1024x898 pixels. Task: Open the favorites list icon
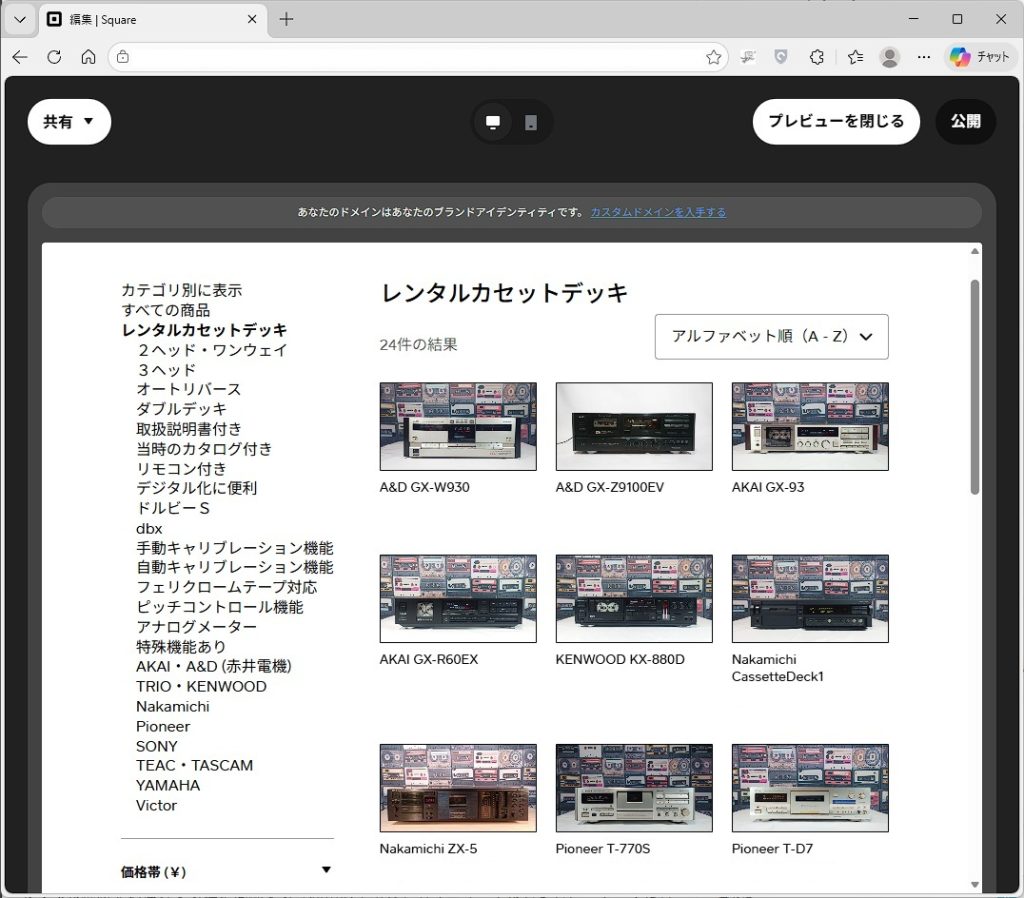(x=855, y=57)
